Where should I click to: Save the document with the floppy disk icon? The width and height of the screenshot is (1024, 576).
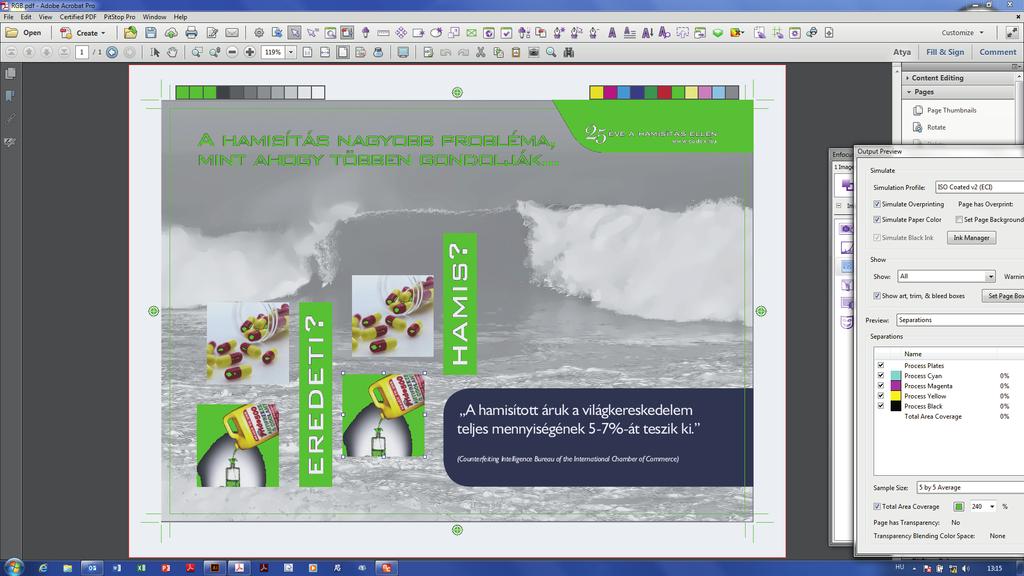[x=151, y=33]
